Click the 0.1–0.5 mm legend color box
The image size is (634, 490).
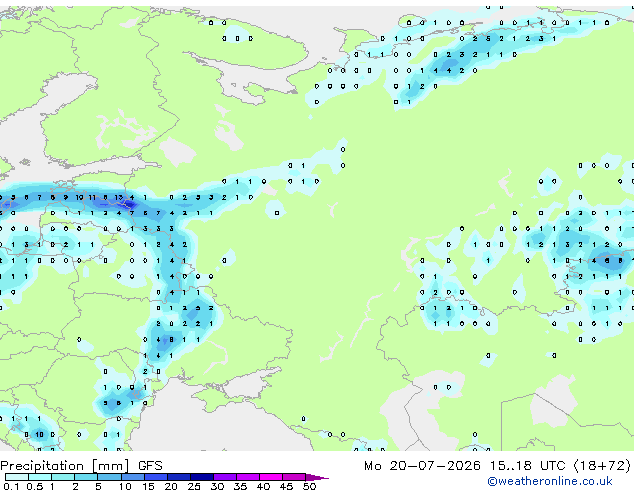17,477
